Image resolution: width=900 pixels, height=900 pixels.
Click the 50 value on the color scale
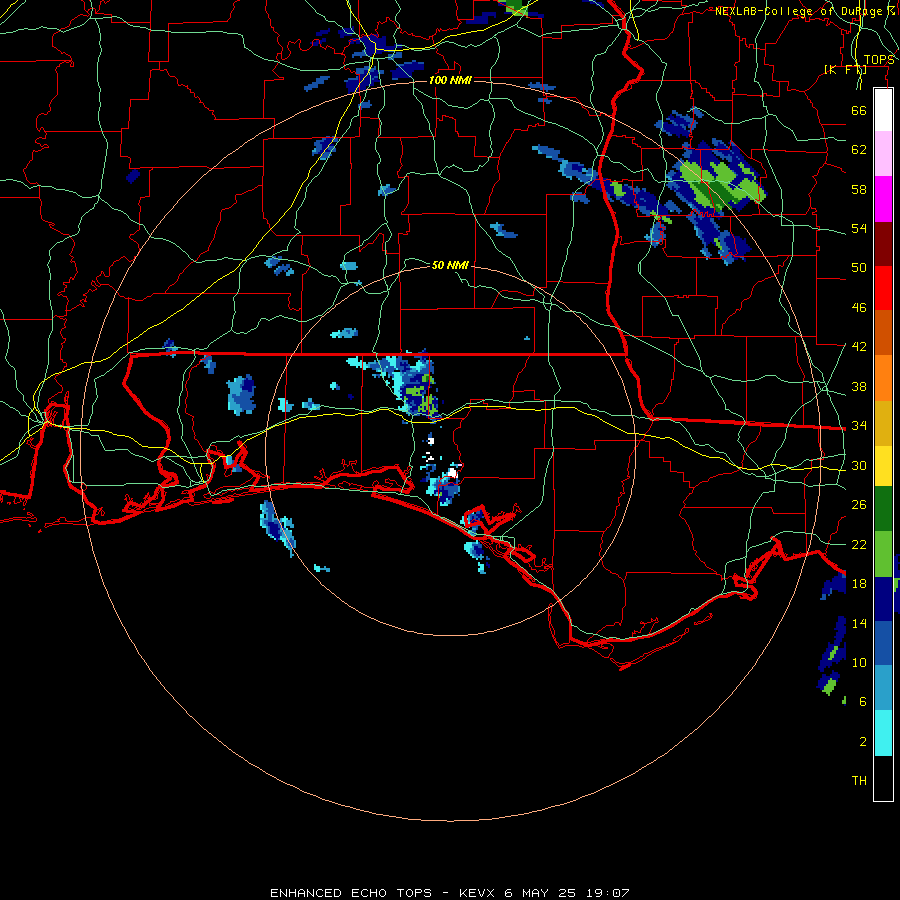(859, 268)
